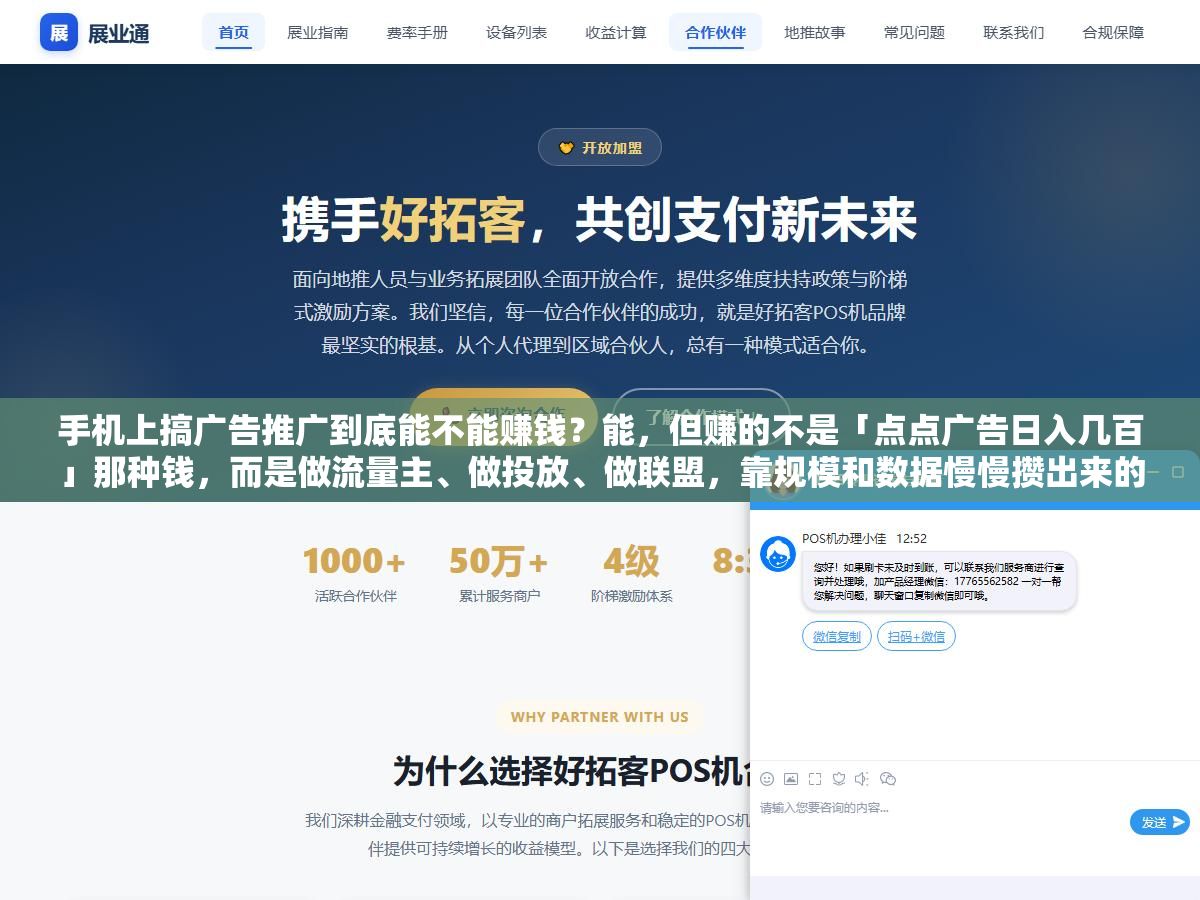Click the WeChat icon in chat toolbar
The image size is (1200, 900).
pos(887,778)
